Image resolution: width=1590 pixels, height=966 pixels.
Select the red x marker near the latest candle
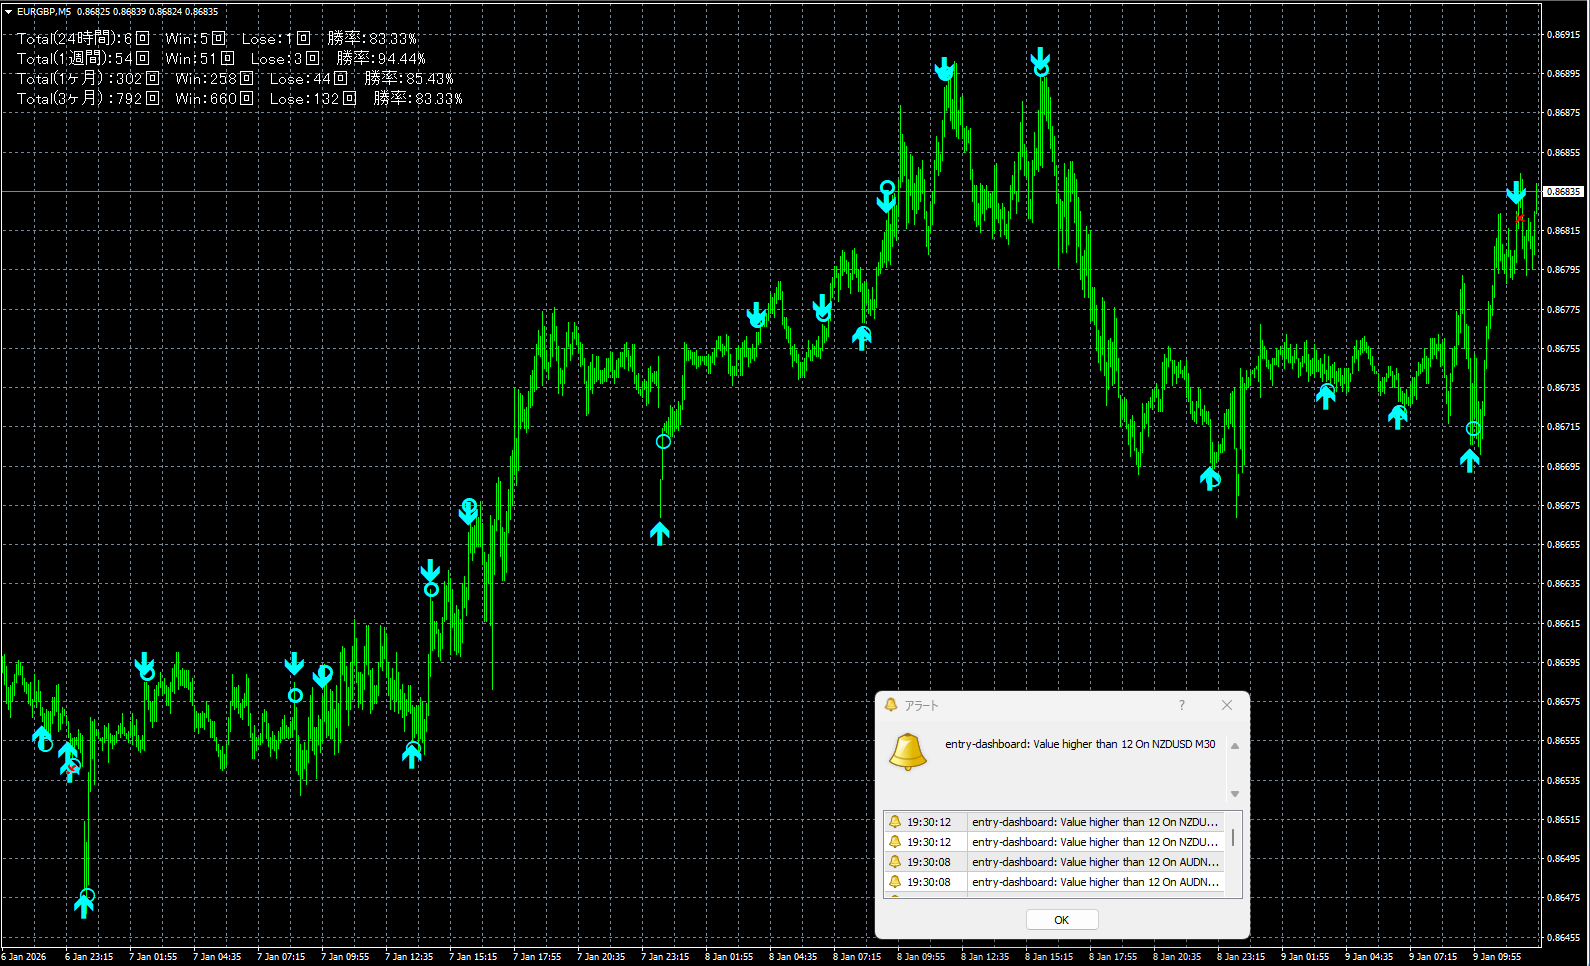(x=1520, y=218)
